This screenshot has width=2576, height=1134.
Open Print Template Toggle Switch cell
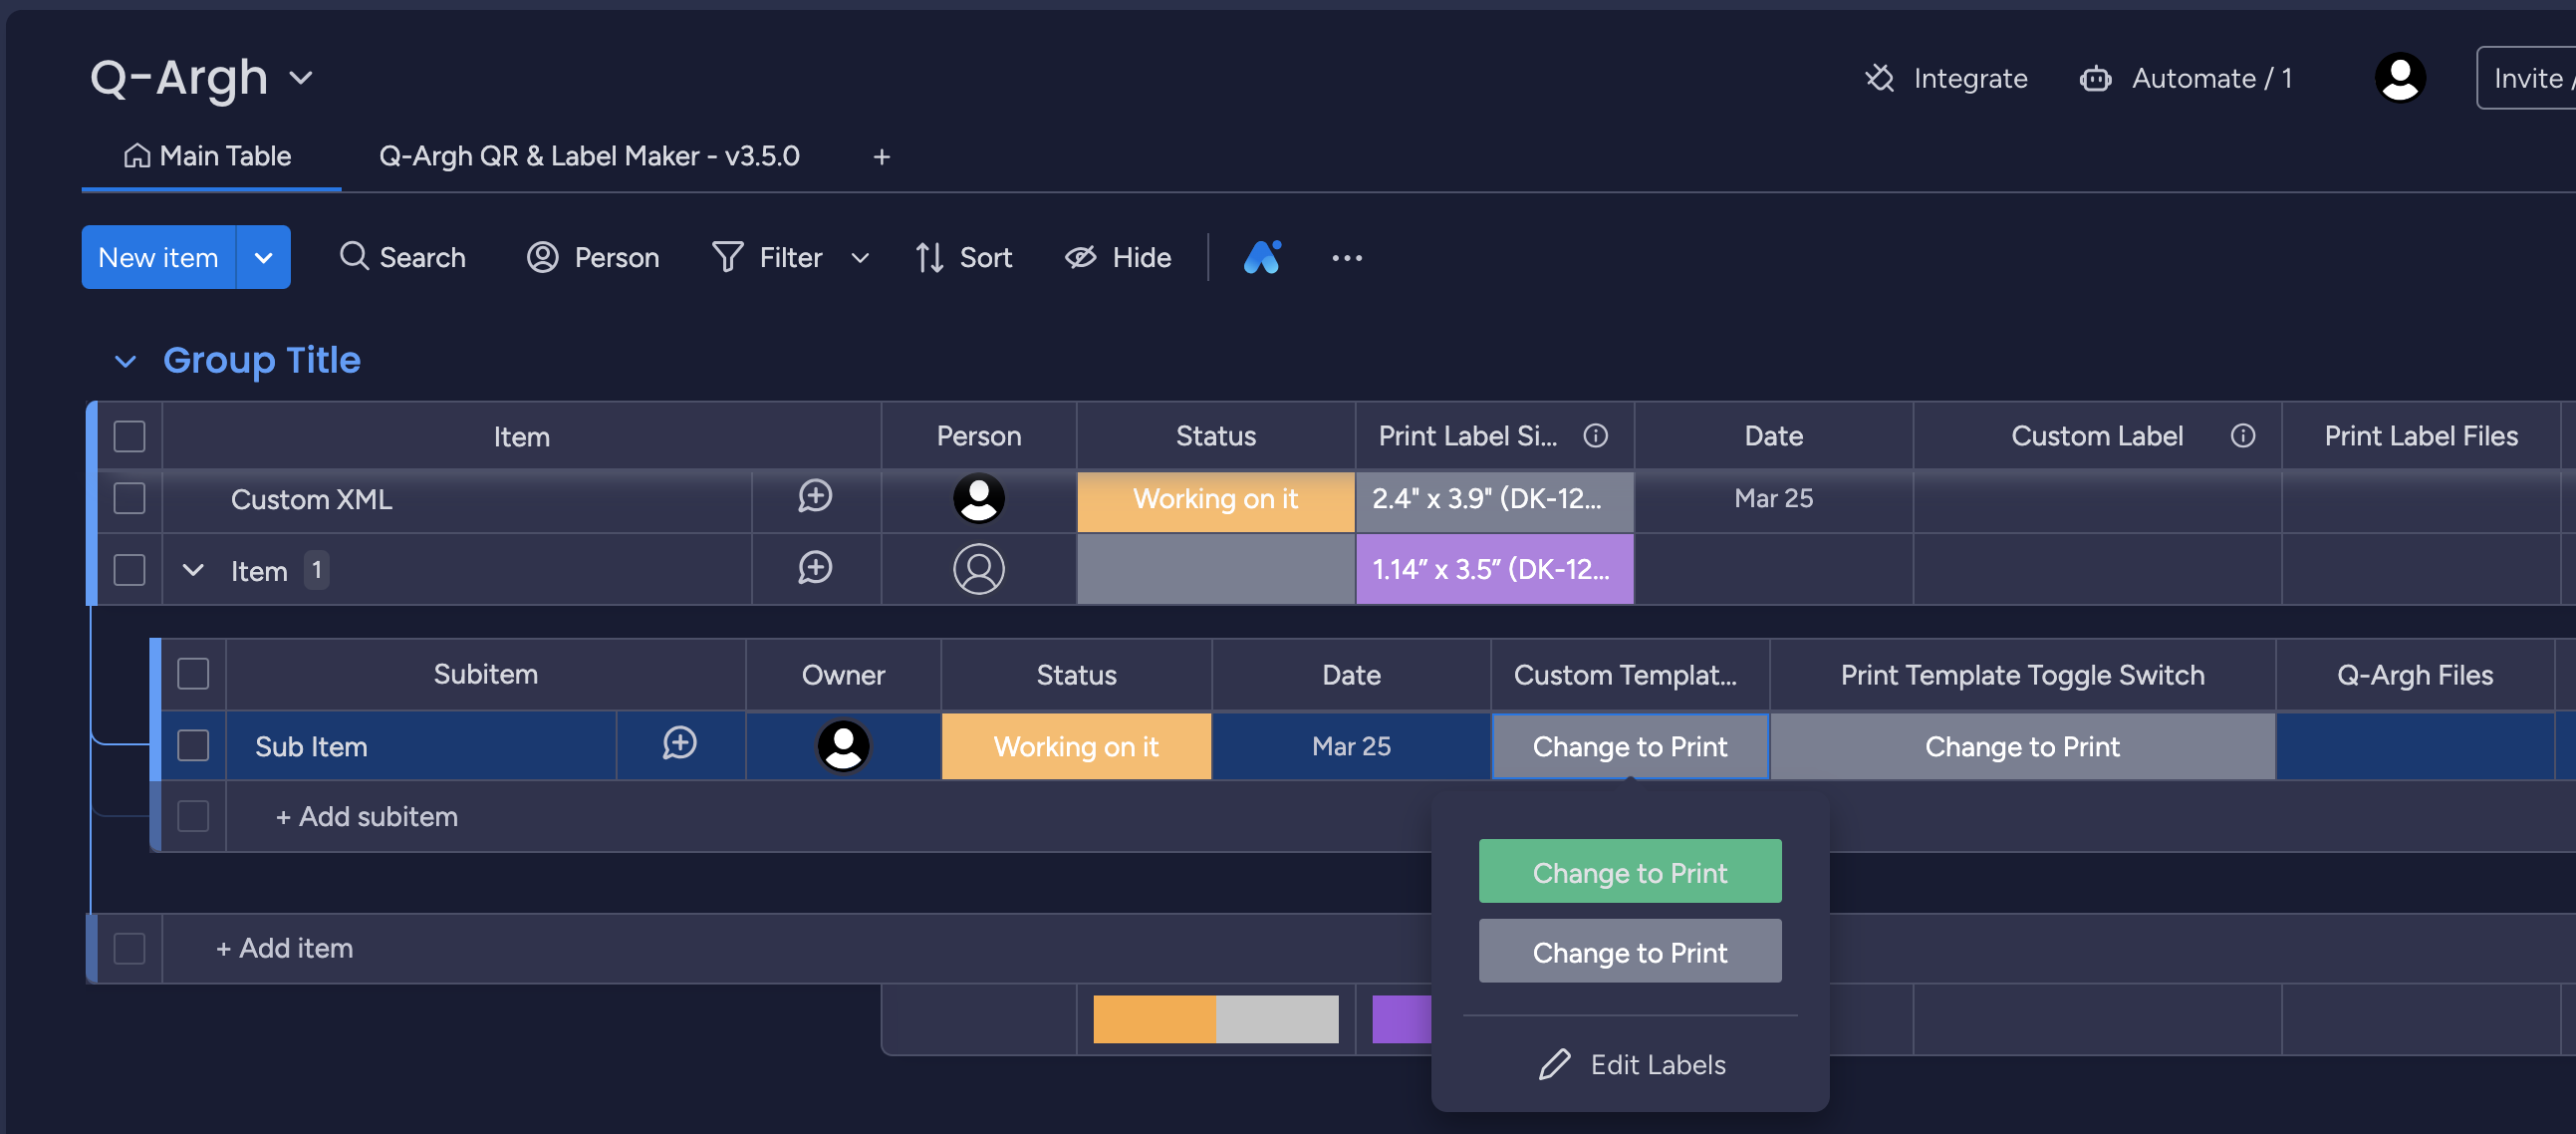(x=2022, y=746)
